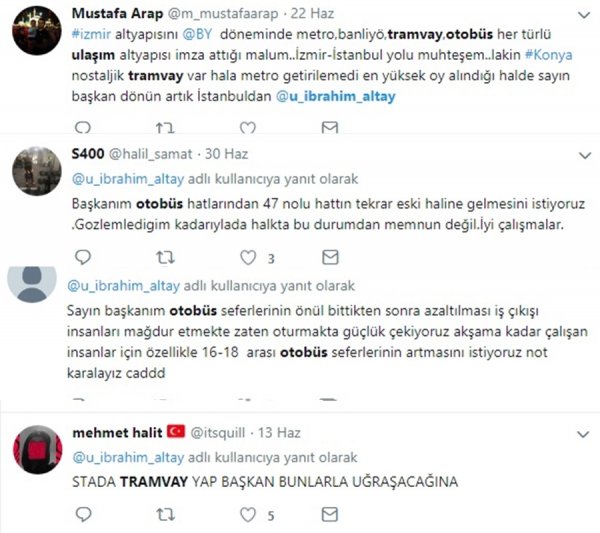600x533 pixels.
Task: Like S400's tweet with 3 likes
Action: 248,258
